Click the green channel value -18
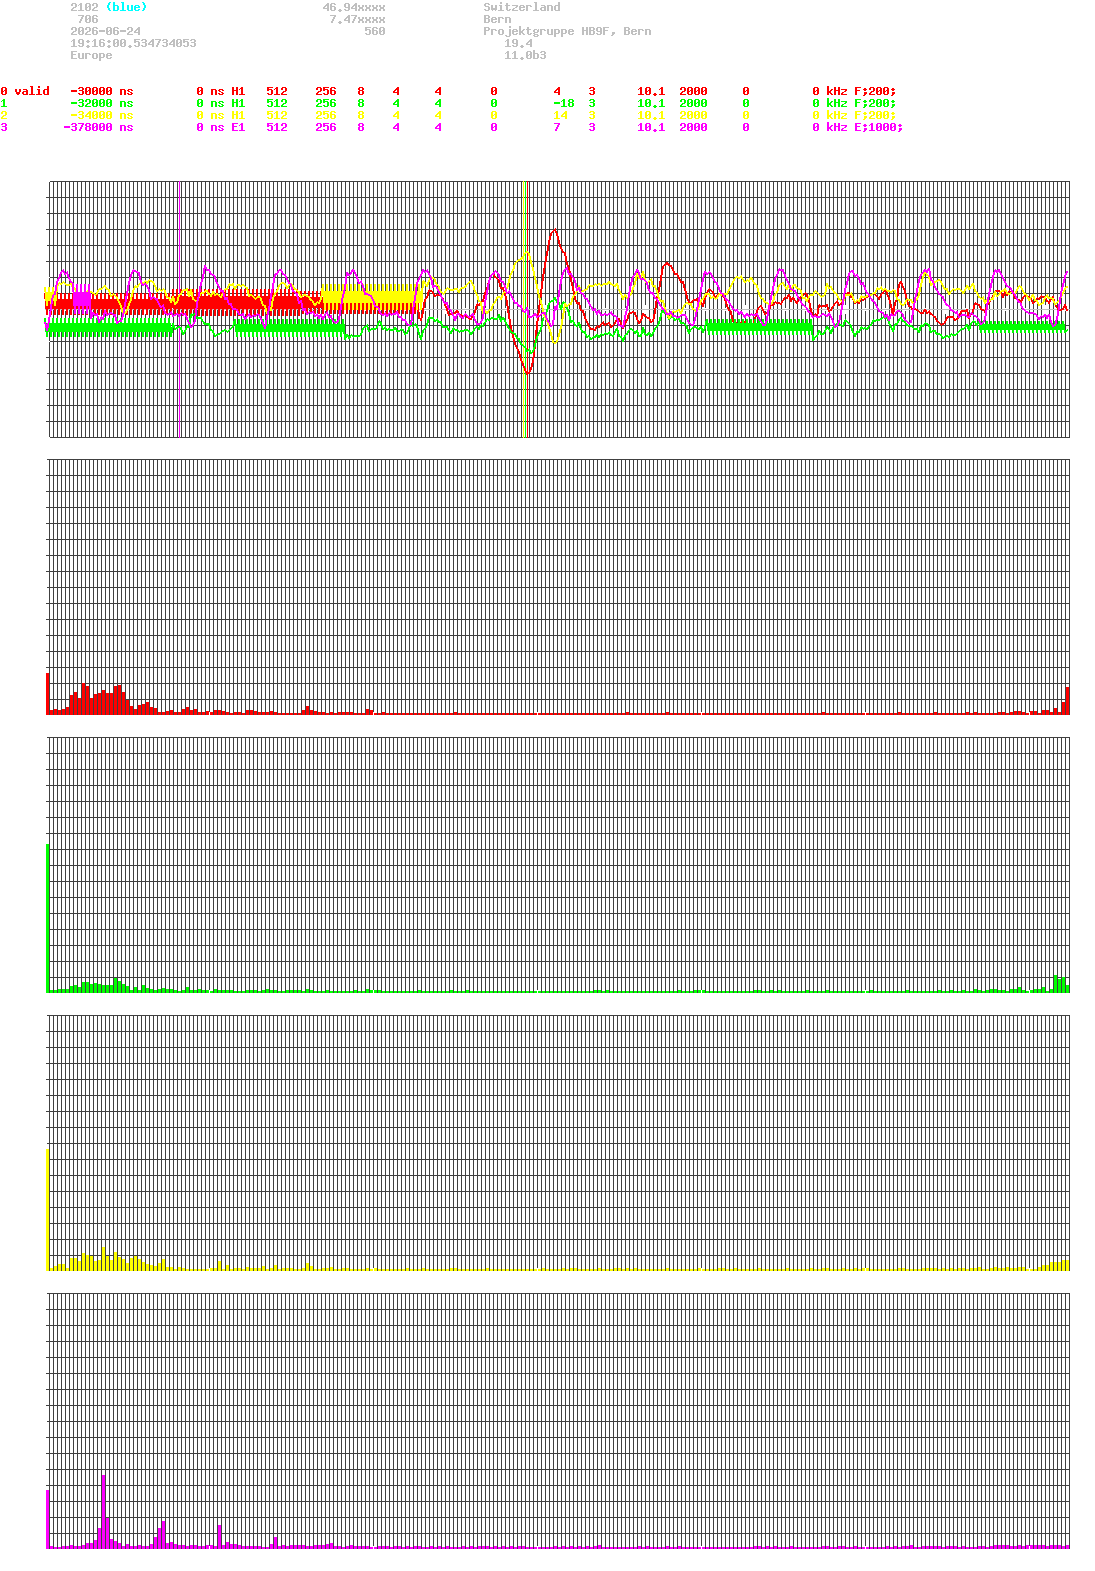This screenshot has height=1571, width=1095. (x=564, y=103)
